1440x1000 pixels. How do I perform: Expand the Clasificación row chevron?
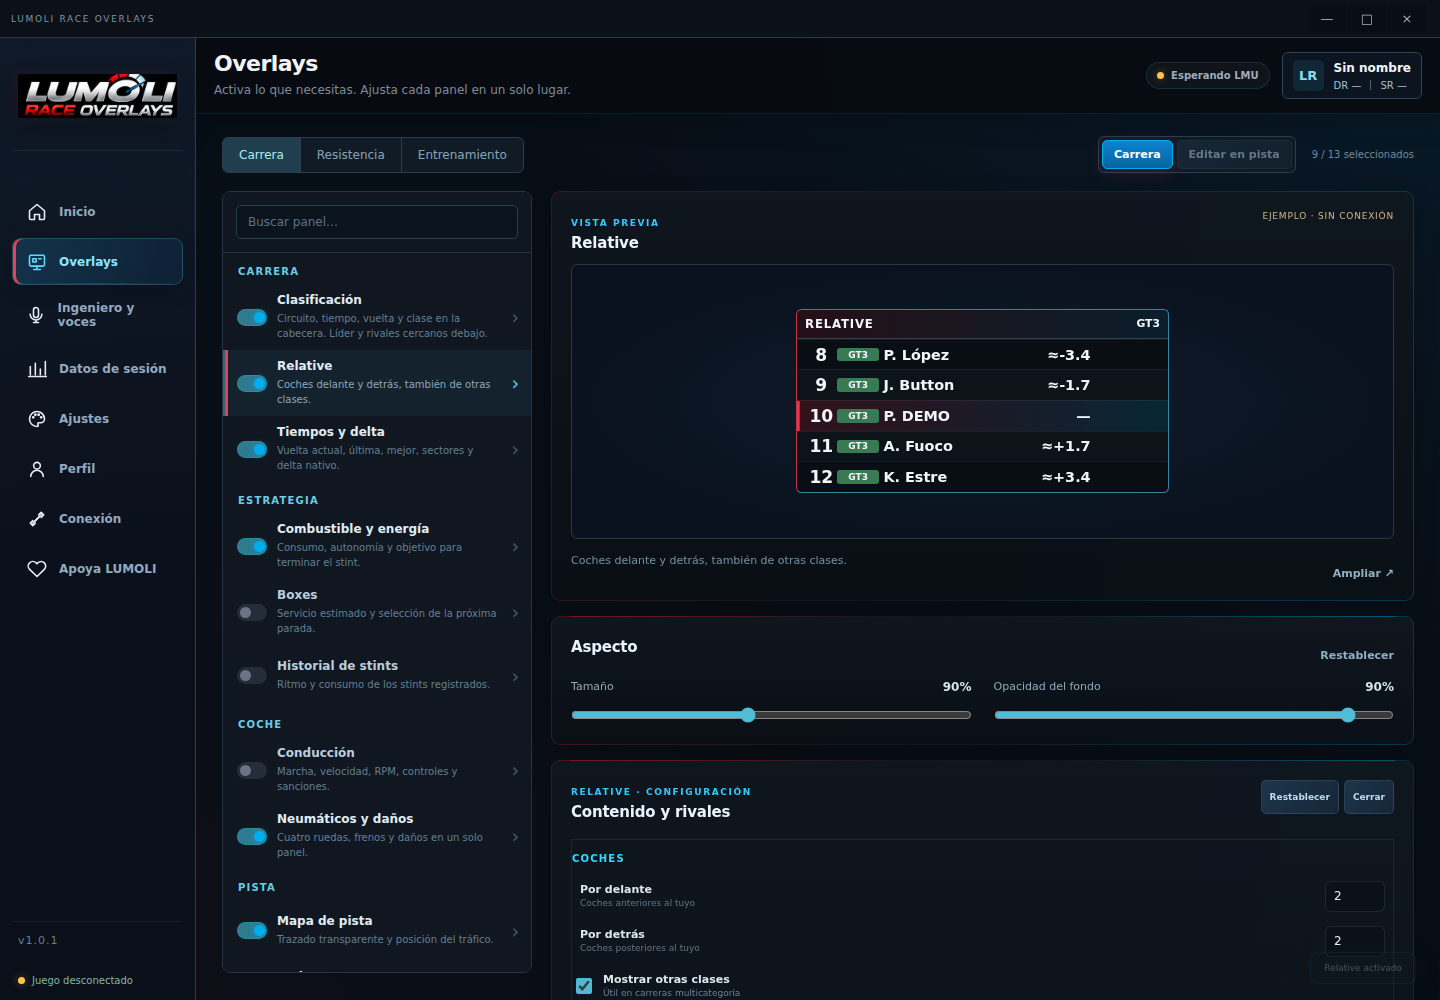(515, 318)
